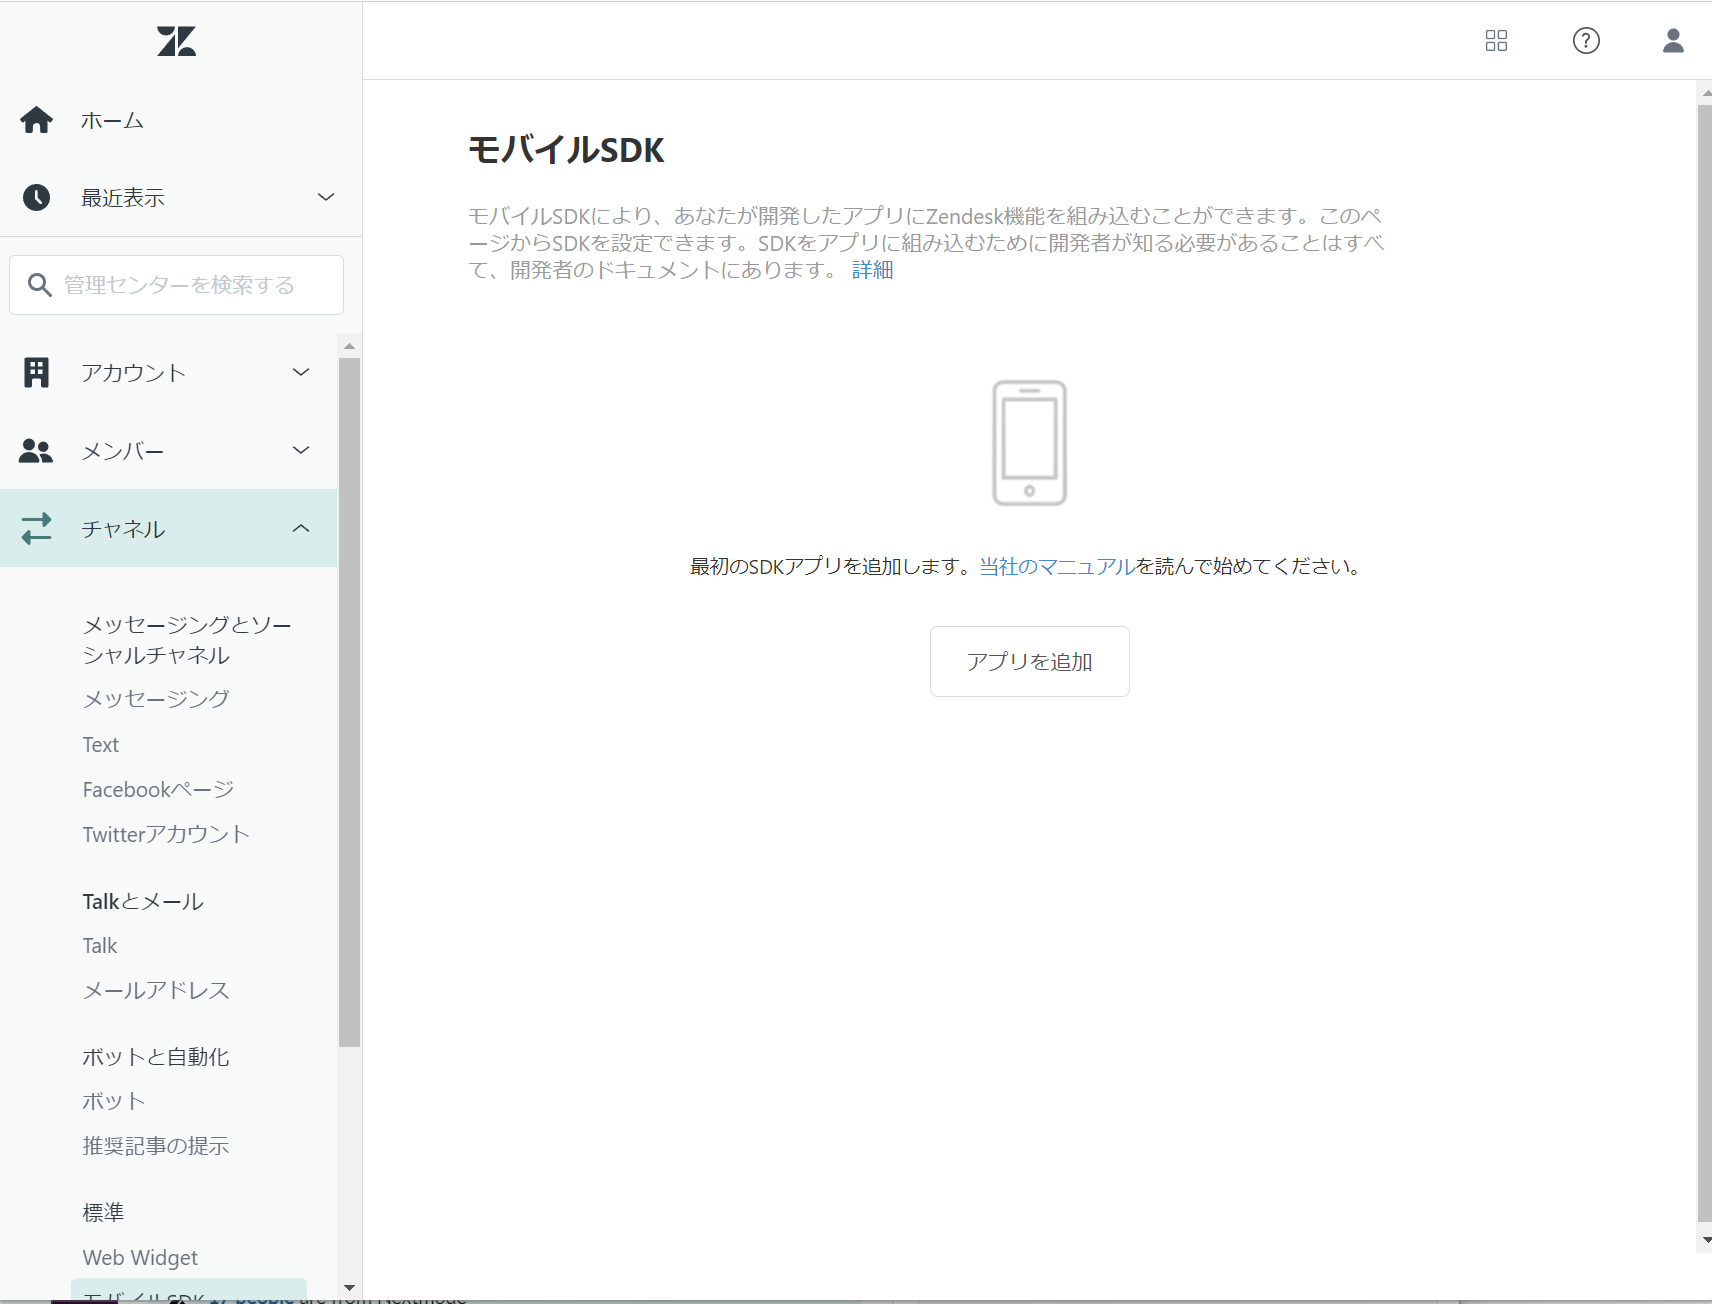
Task: Select the アカウント account icon
Action: tap(36, 372)
